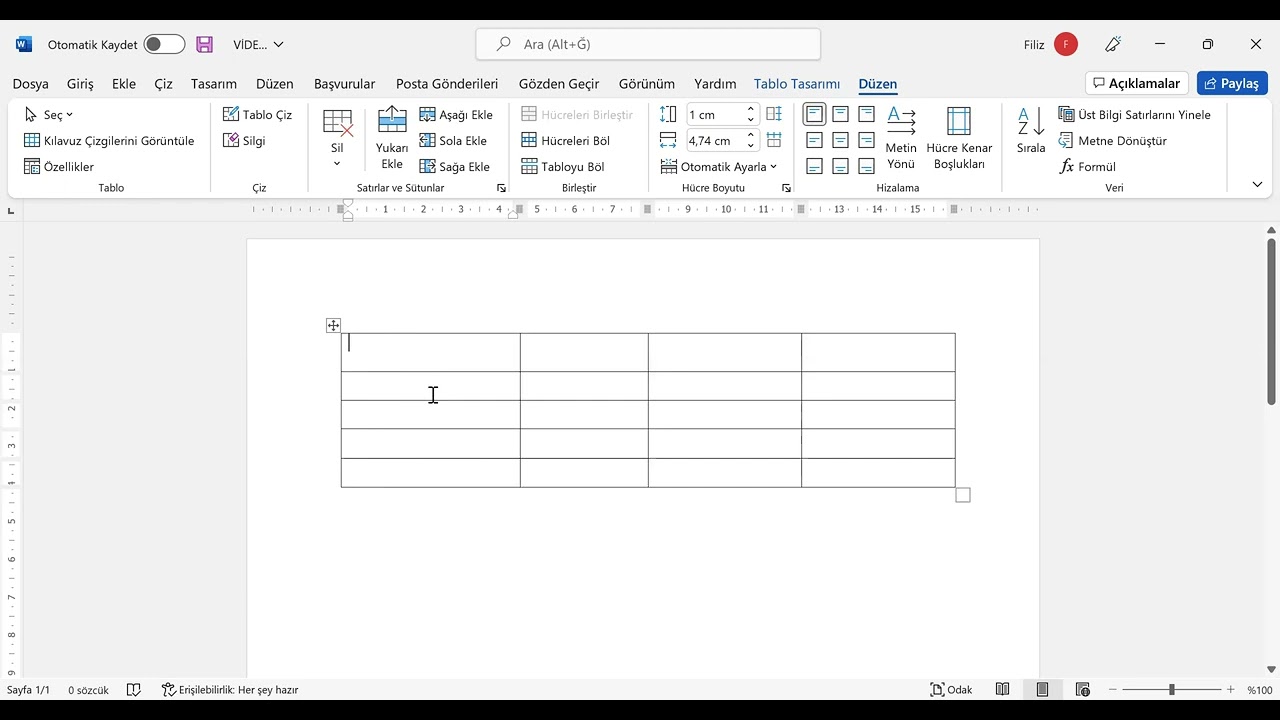The image size is (1280, 720).
Task: Click the Save floppy disk icon
Action: click(x=204, y=44)
